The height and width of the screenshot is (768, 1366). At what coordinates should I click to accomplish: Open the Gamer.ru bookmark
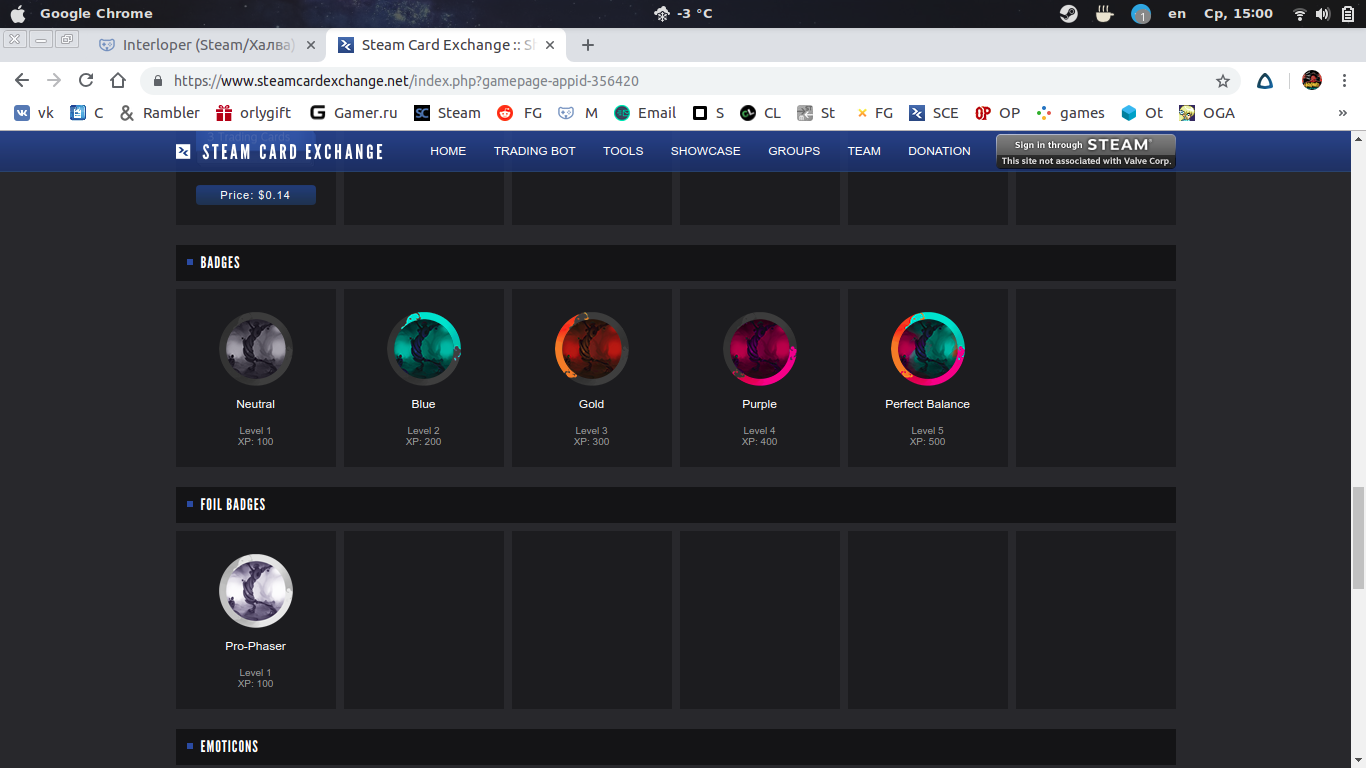[354, 113]
